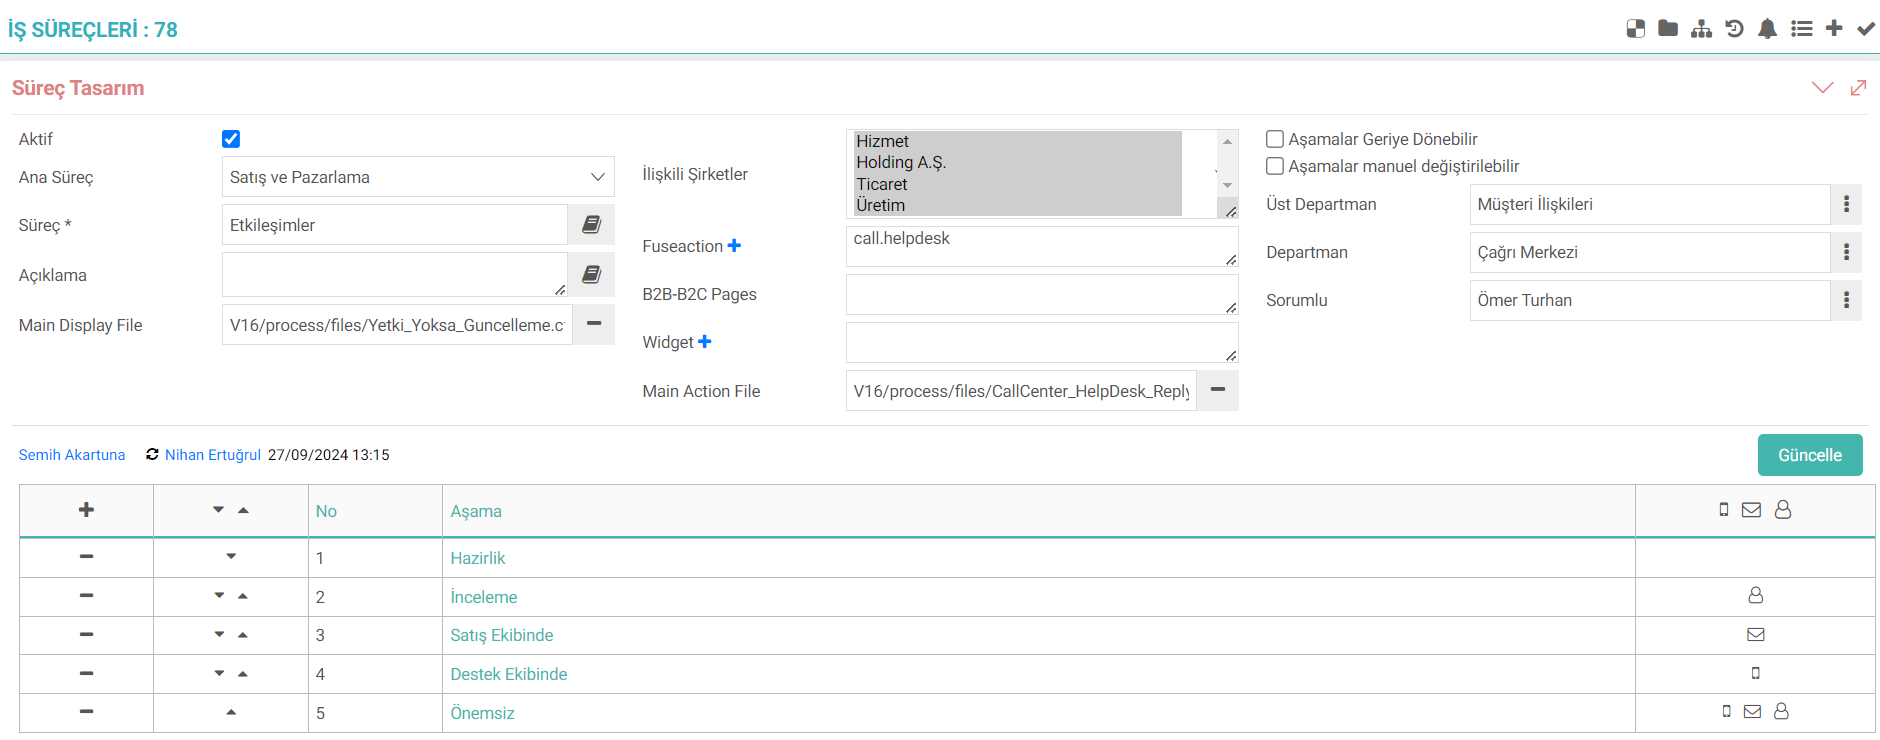The height and width of the screenshot is (740, 1880).
Task: Uncheck the Aktif checkbox
Action: click(x=231, y=139)
